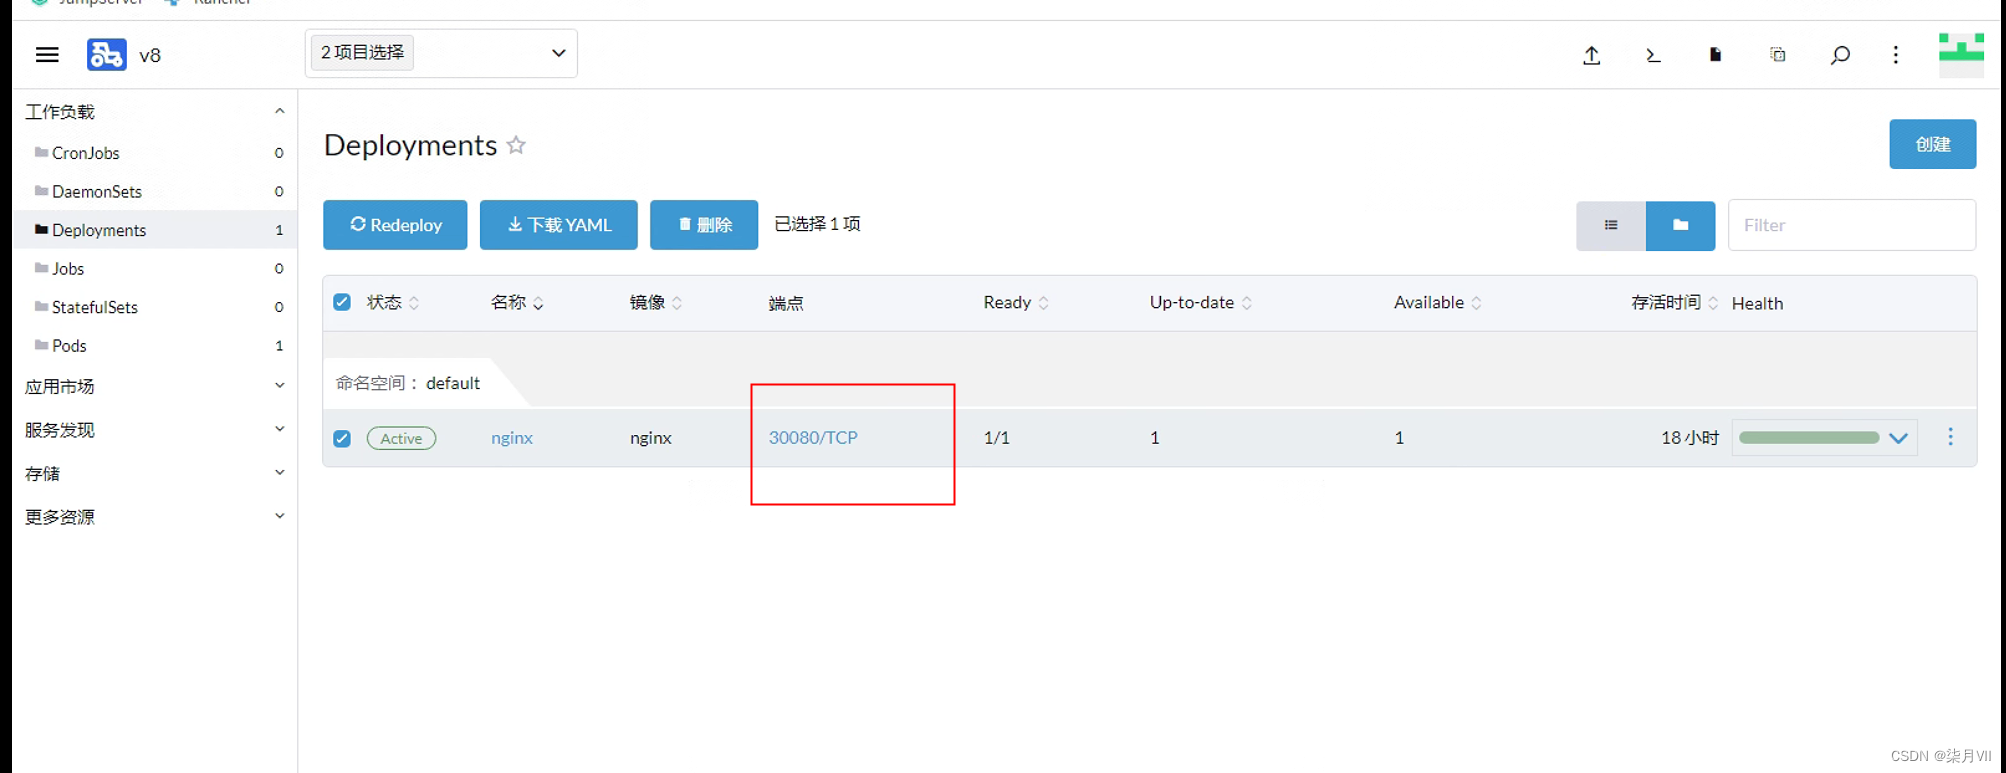Click the import YAML upload icon
The width and height of the screenshot is (2006, 773).
(1592, 55)
